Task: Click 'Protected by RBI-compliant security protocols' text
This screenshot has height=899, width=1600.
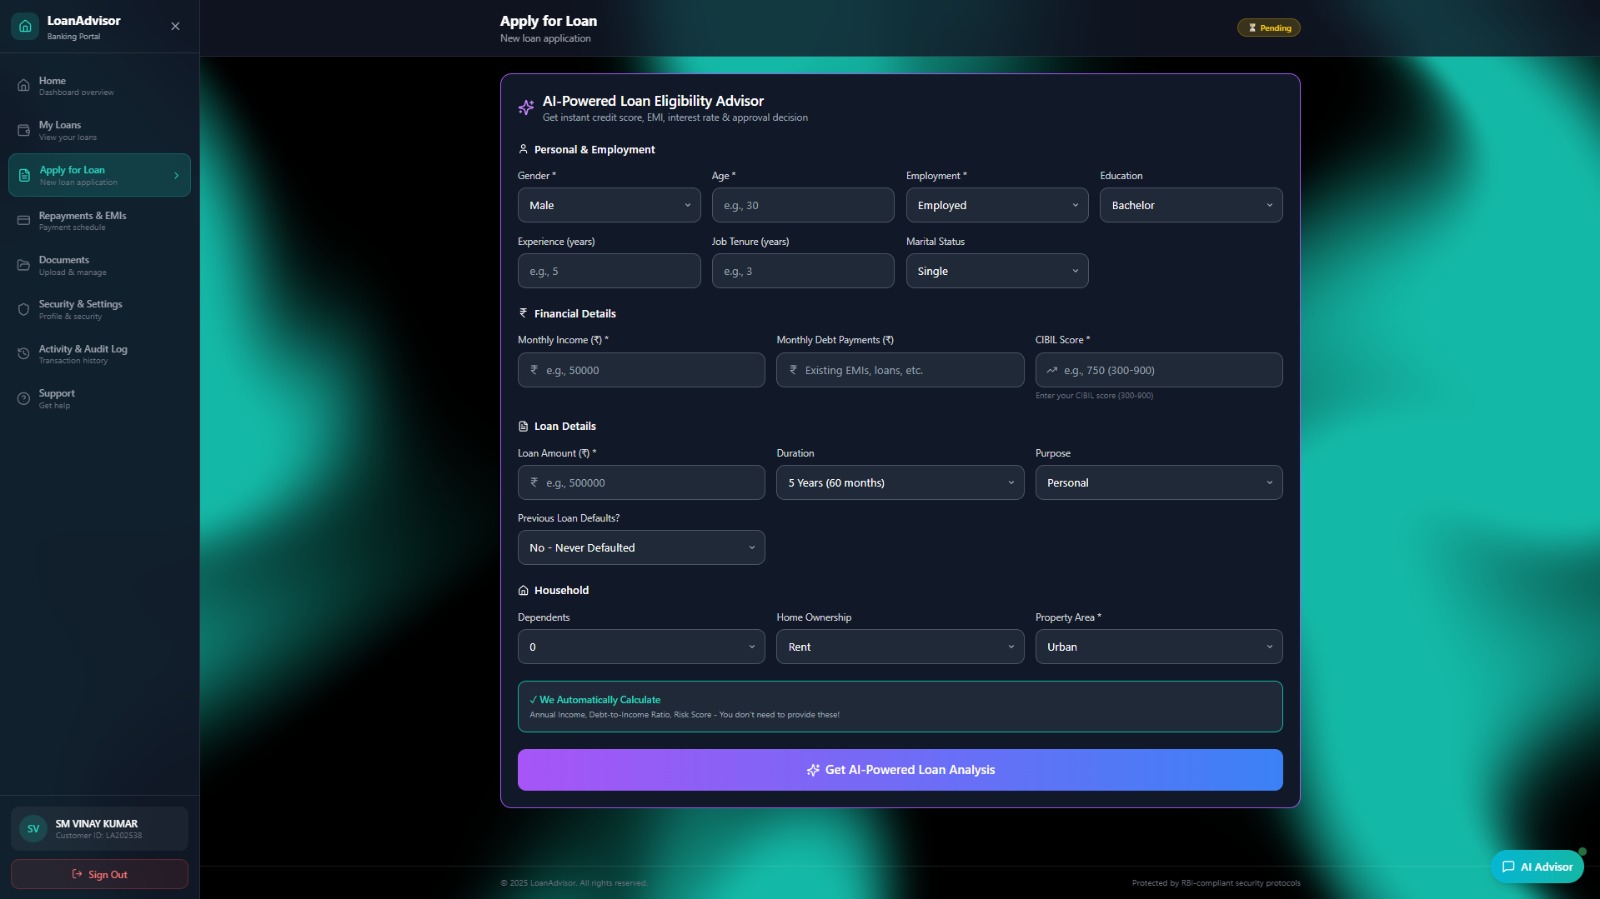Action: [1216, 883]
